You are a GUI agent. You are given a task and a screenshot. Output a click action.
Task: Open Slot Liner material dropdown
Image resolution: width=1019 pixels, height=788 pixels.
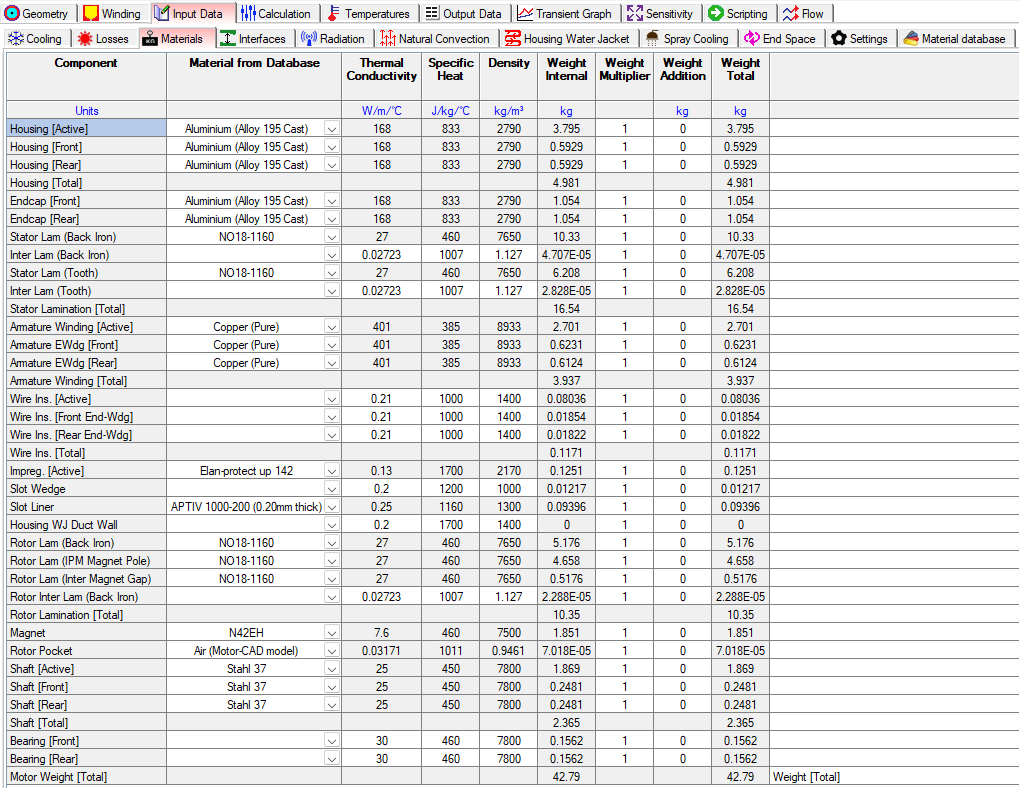coord(331,507)
